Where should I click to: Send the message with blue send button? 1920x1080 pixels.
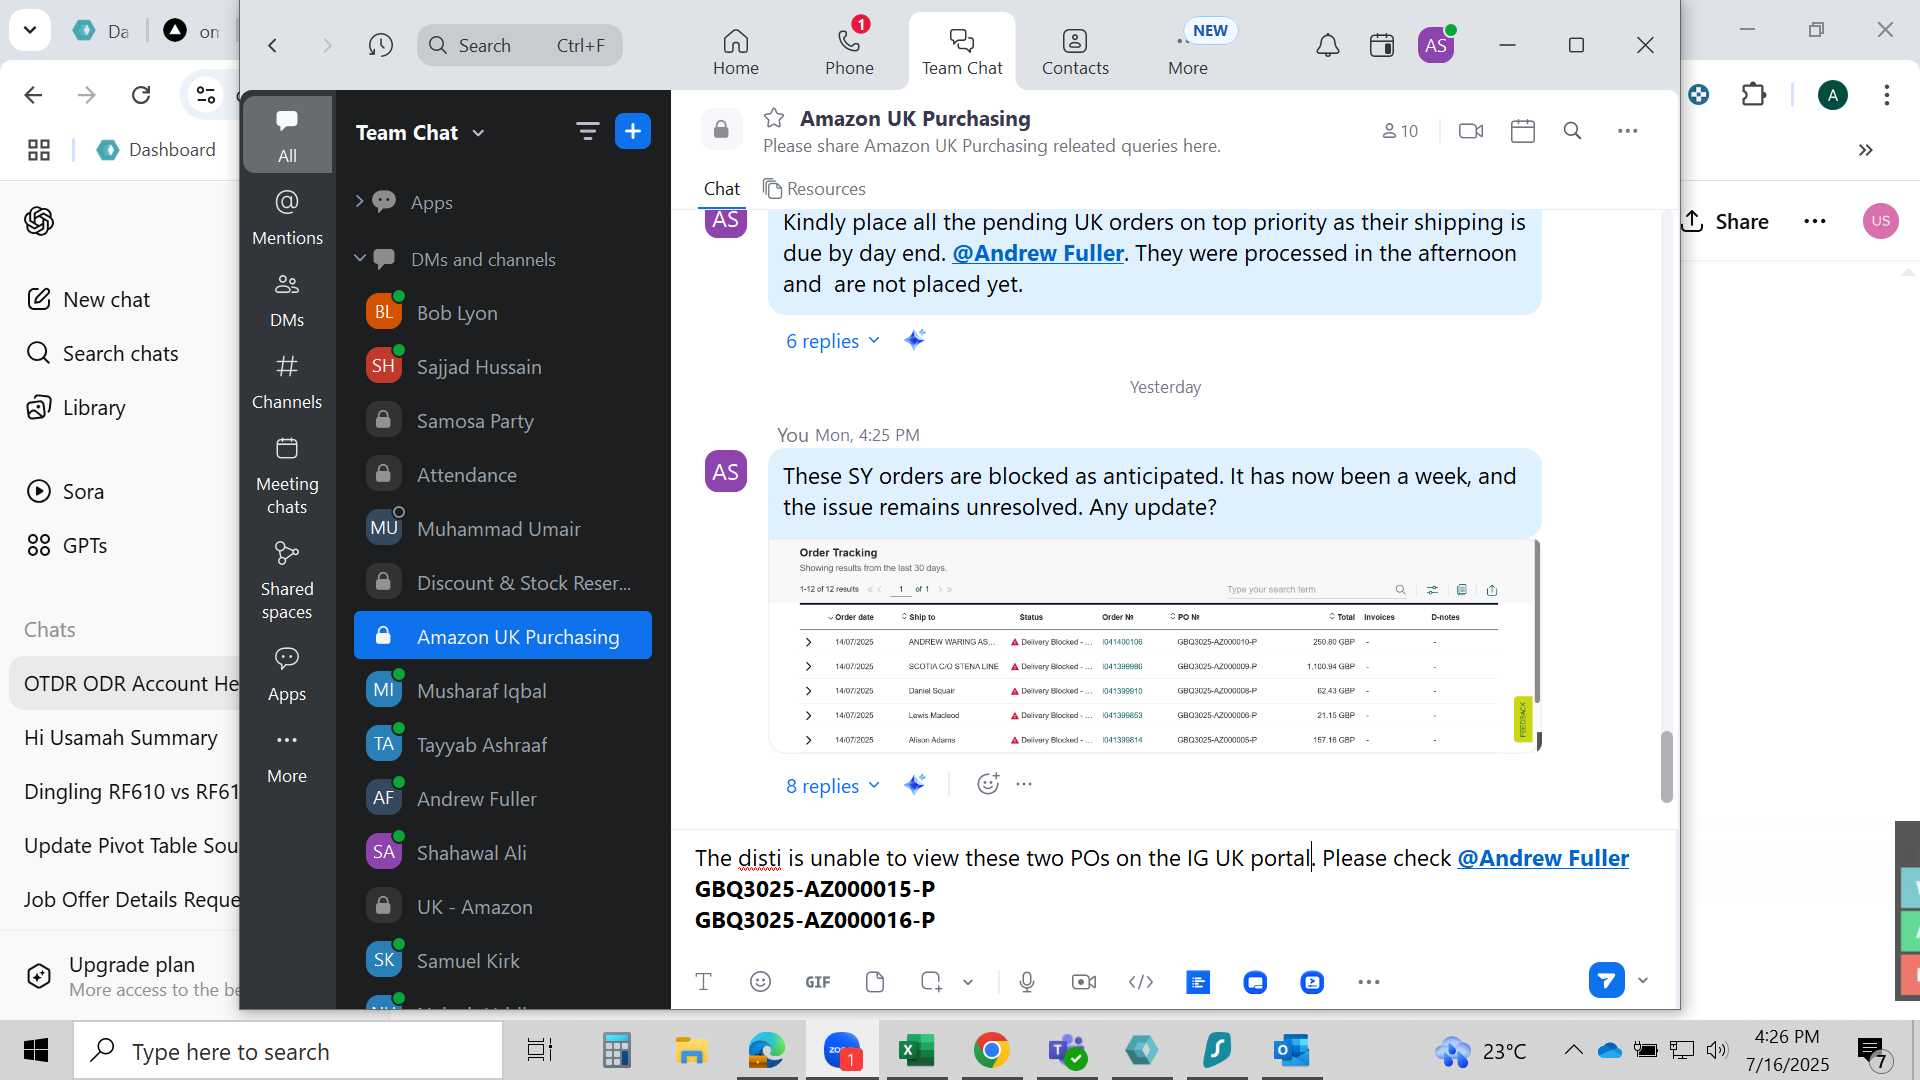pos(1606,980)
